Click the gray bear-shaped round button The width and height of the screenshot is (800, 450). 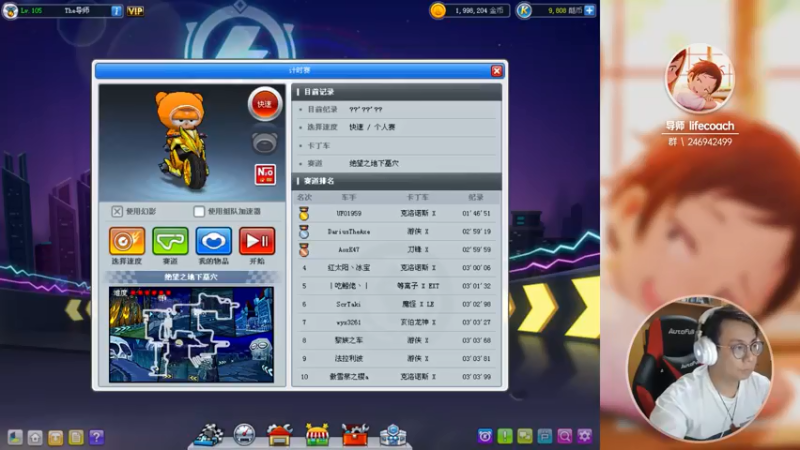point(264,143)
